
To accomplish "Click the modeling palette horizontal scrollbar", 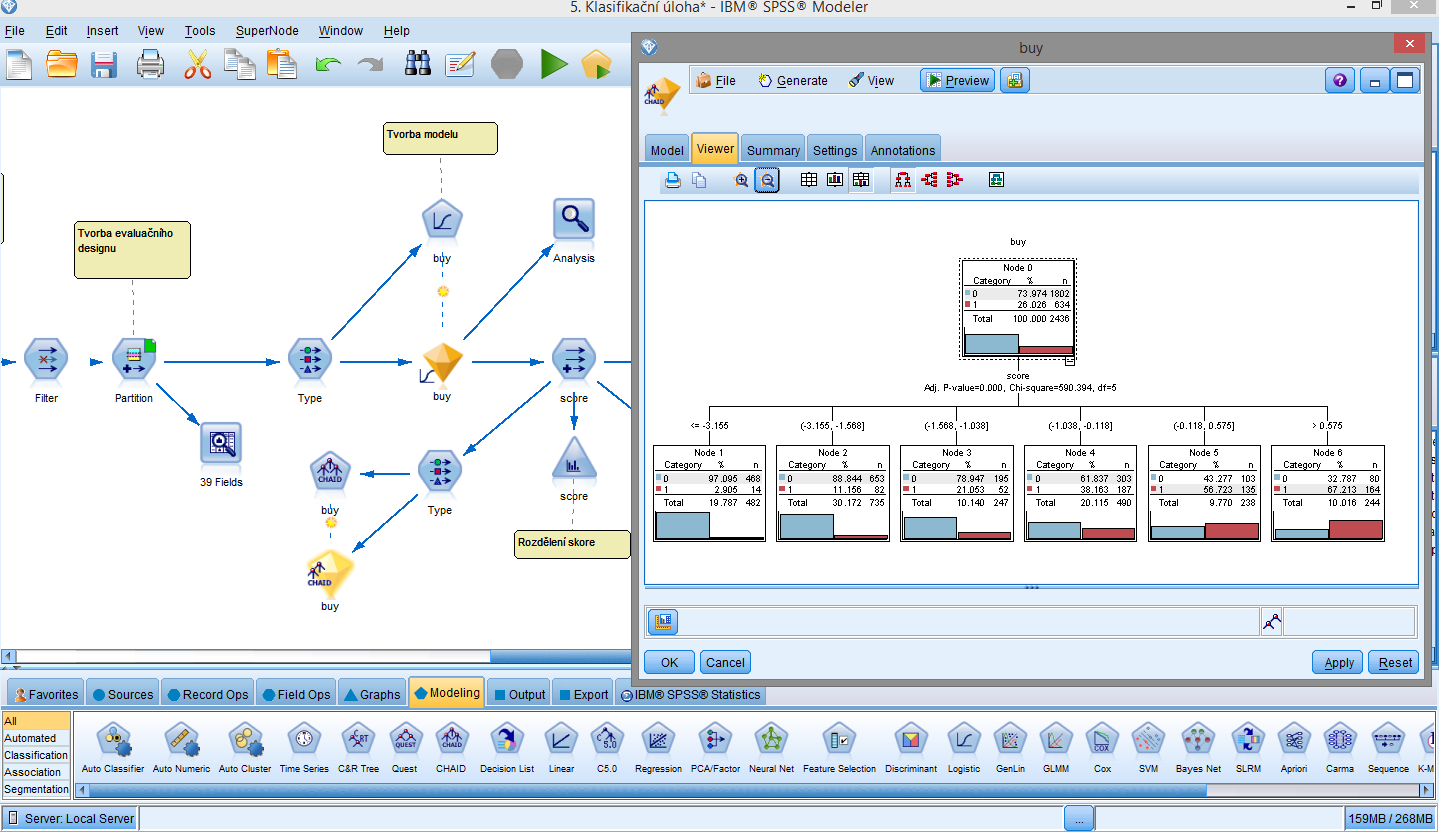I will coord(648,790).
